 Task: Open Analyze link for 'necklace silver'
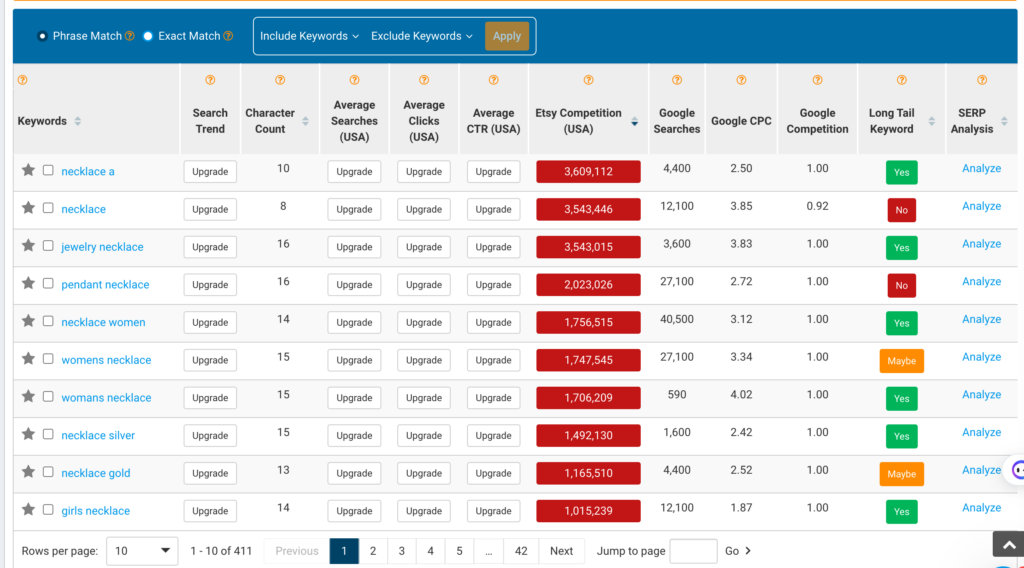click(x=981, y=433)
